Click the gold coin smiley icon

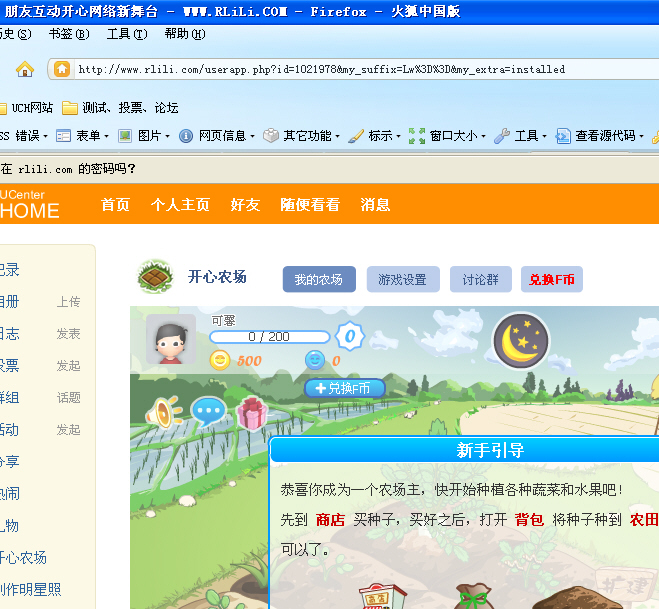point(219,360)
